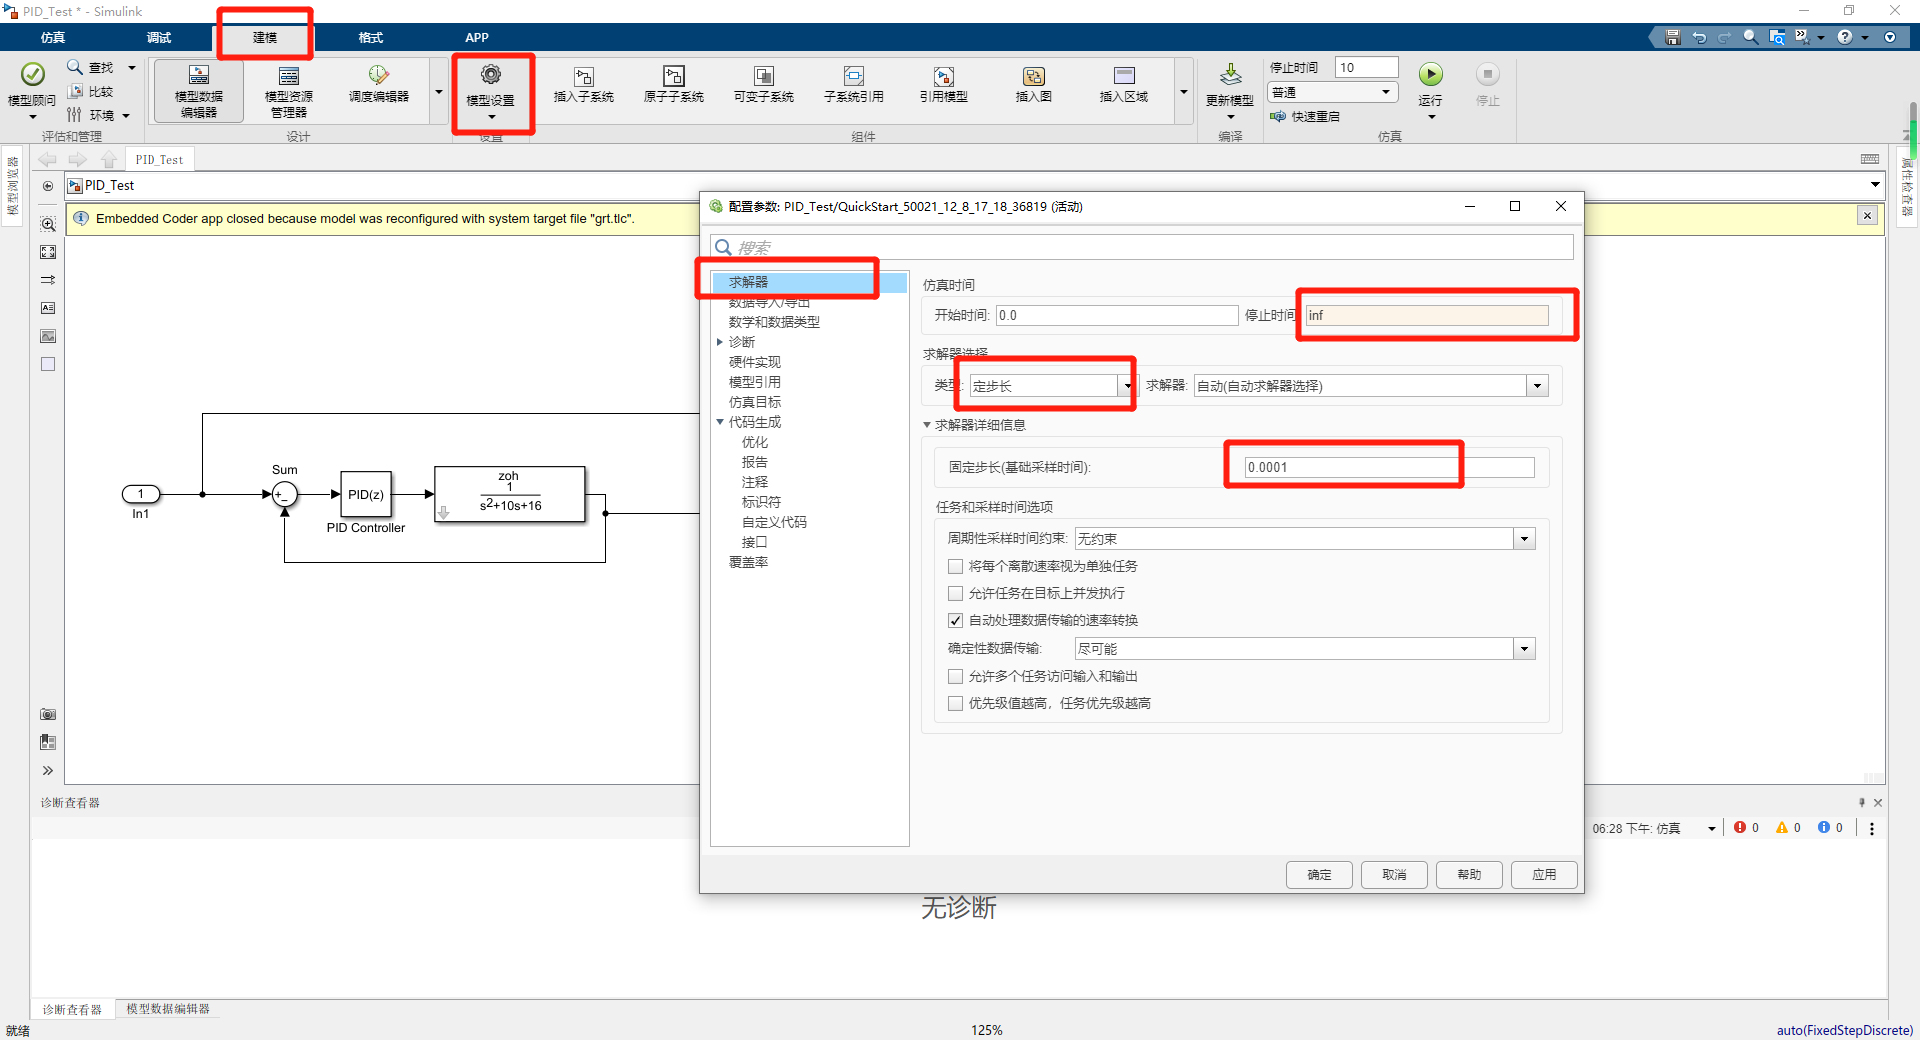The height and width of the screenshot is (1040, 1920).
Task: Start simulation with the green 运行 button
Action: tap(1431, 74)
